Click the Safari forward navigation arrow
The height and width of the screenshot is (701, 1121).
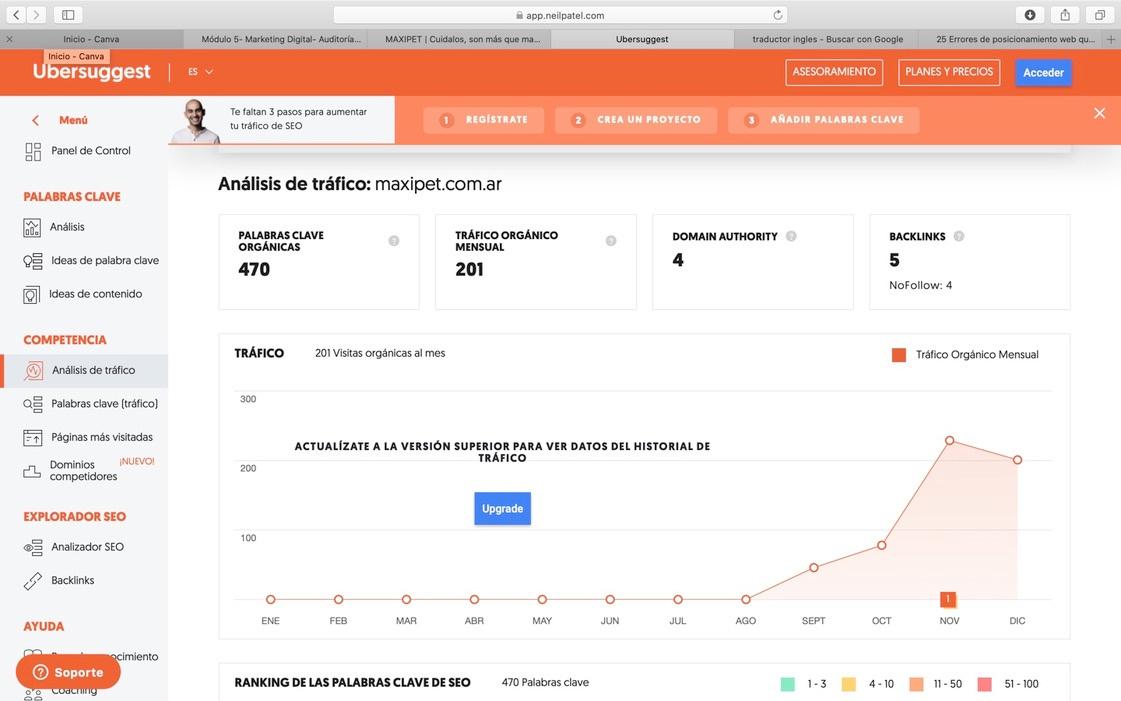[36, 14]
